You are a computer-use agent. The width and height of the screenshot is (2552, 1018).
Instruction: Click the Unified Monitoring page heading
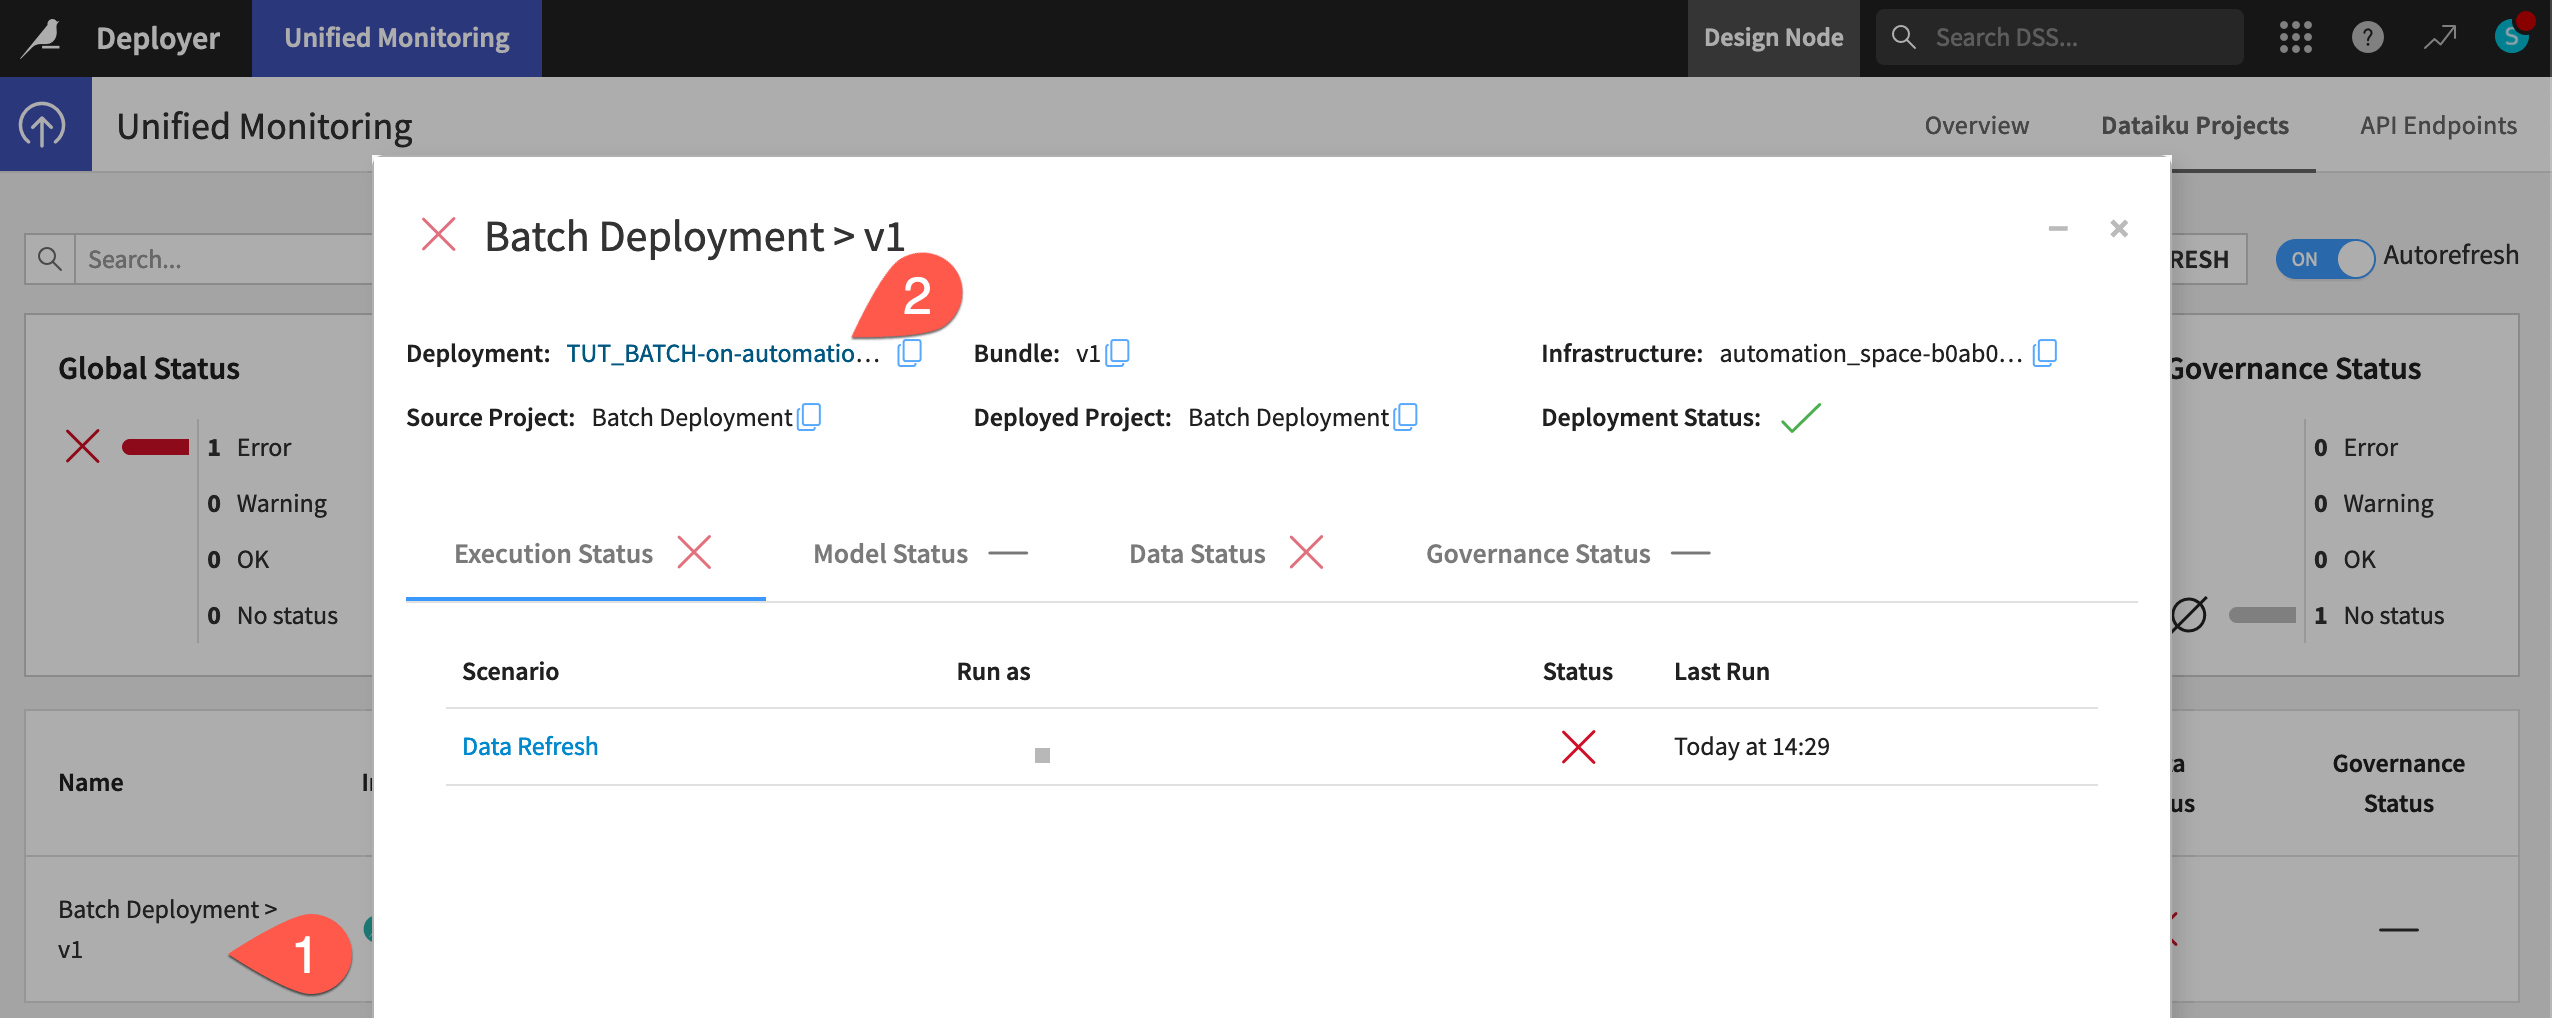pyautogui.click(x=264, y=126)
